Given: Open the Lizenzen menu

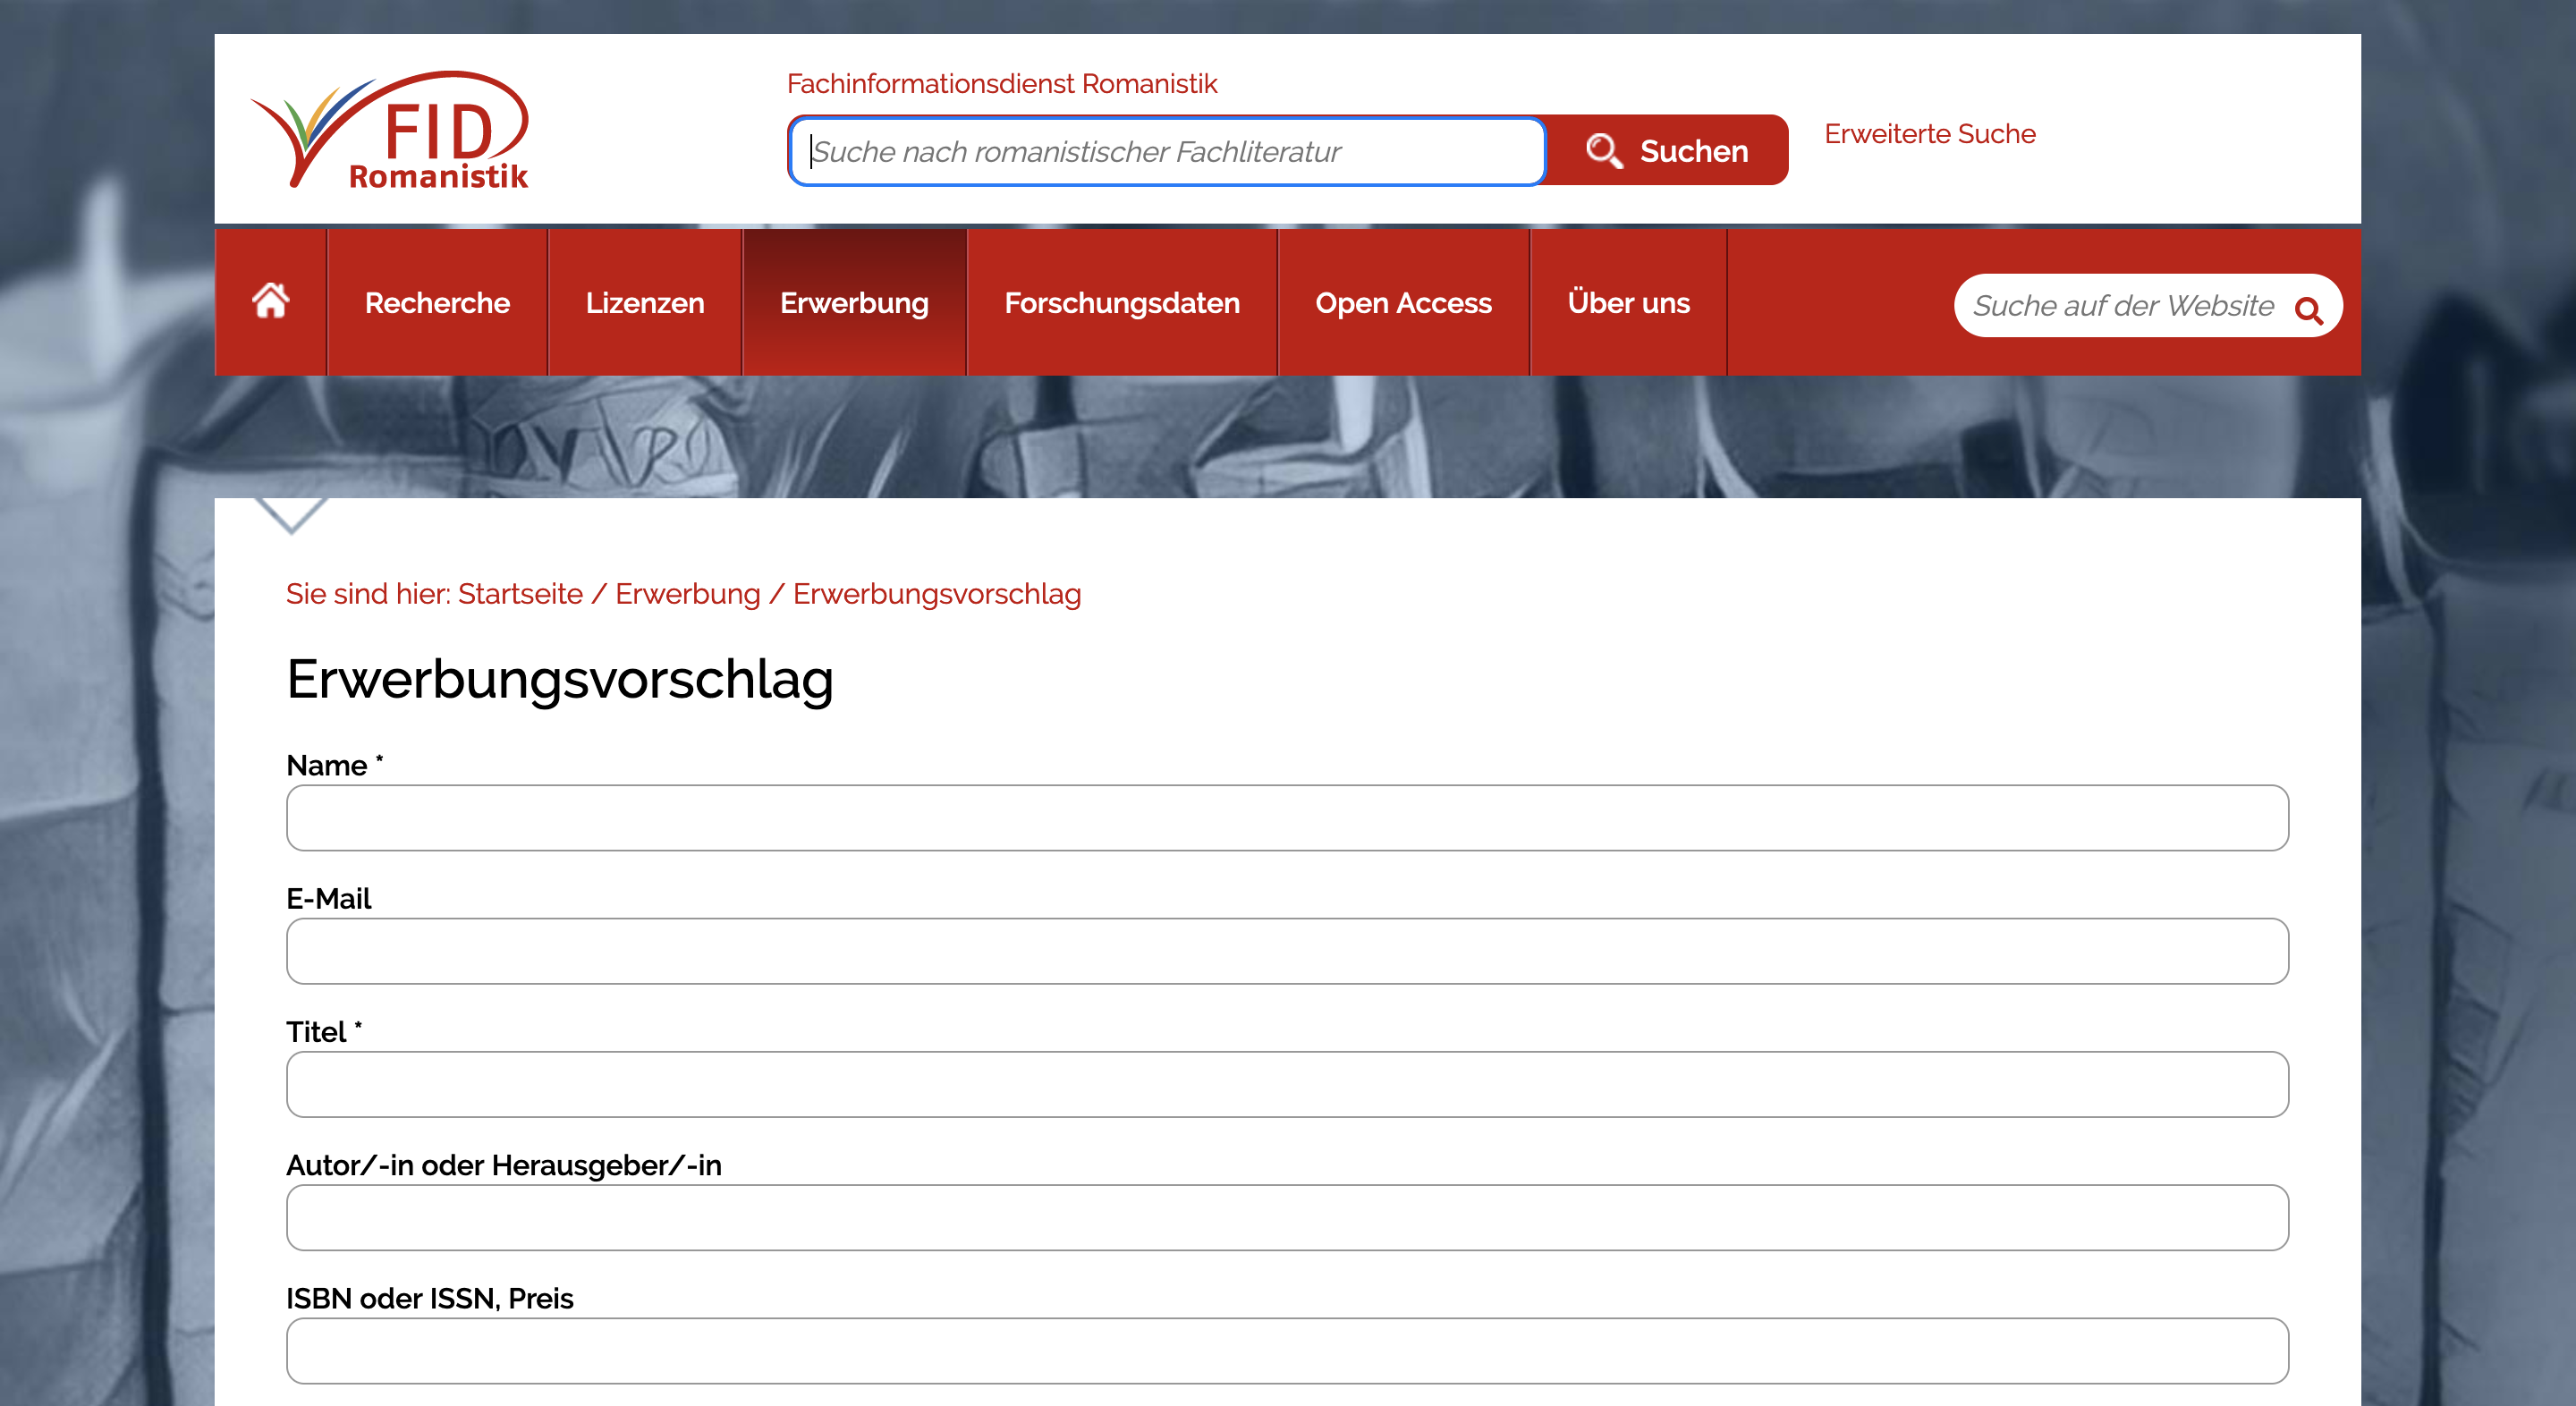Looking at the screenshot, I should coord(645,302).
